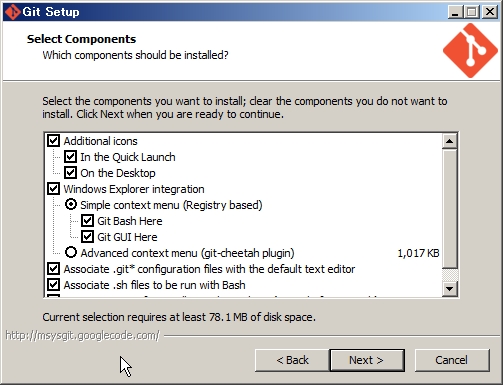Click the large Git logo in header

point(471,50)
